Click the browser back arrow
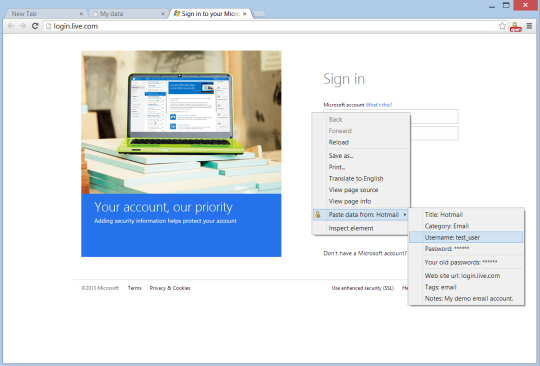The height and width of the screenshot is (366, 540). pyautogui.click(x=11, y=26)
